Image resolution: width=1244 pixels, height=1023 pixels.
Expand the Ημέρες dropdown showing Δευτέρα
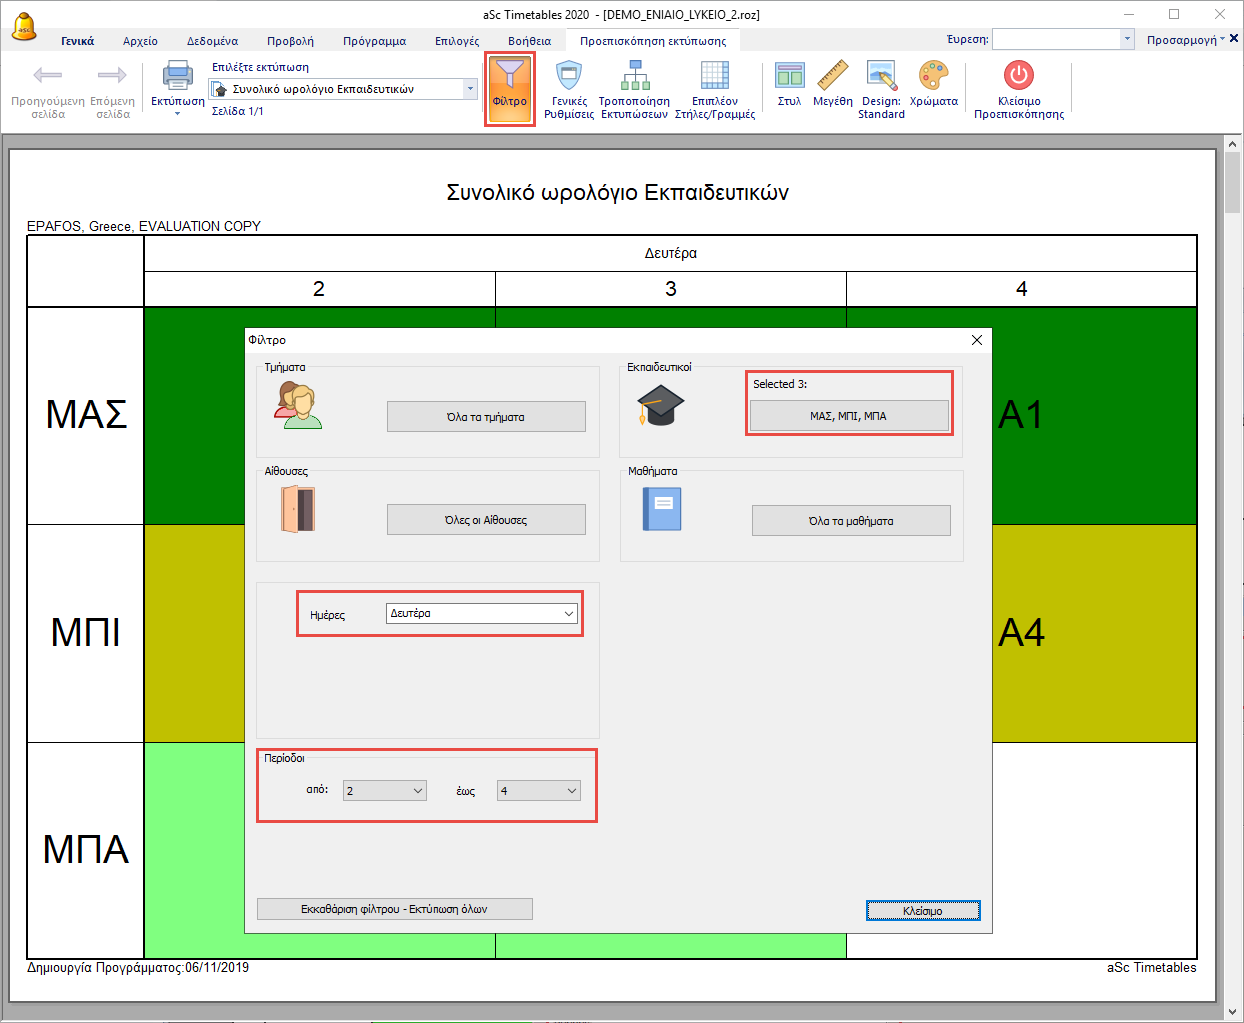[482, 614]
